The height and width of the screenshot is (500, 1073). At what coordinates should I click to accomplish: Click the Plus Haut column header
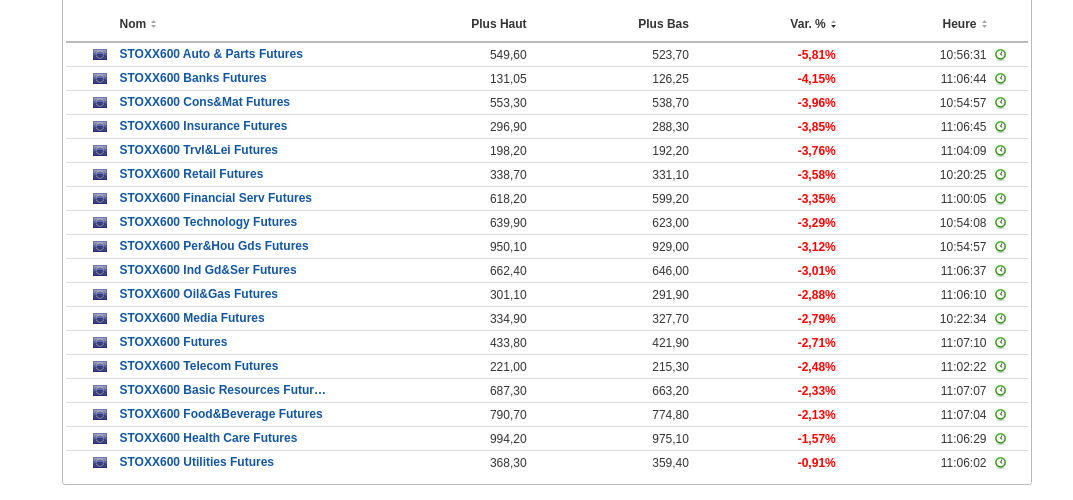(498, 24)
